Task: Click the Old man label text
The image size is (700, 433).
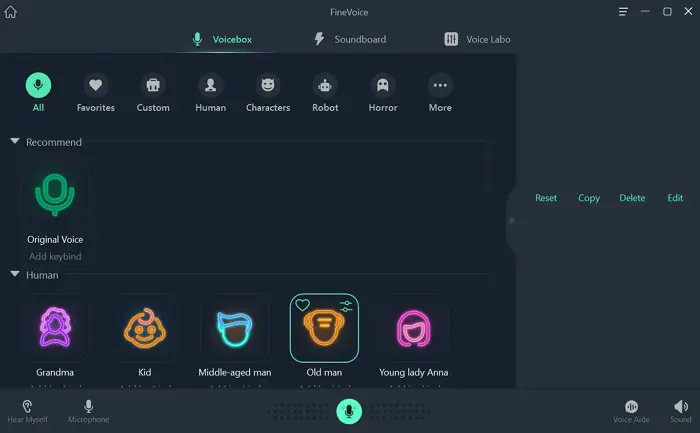Action: point(324,372)
